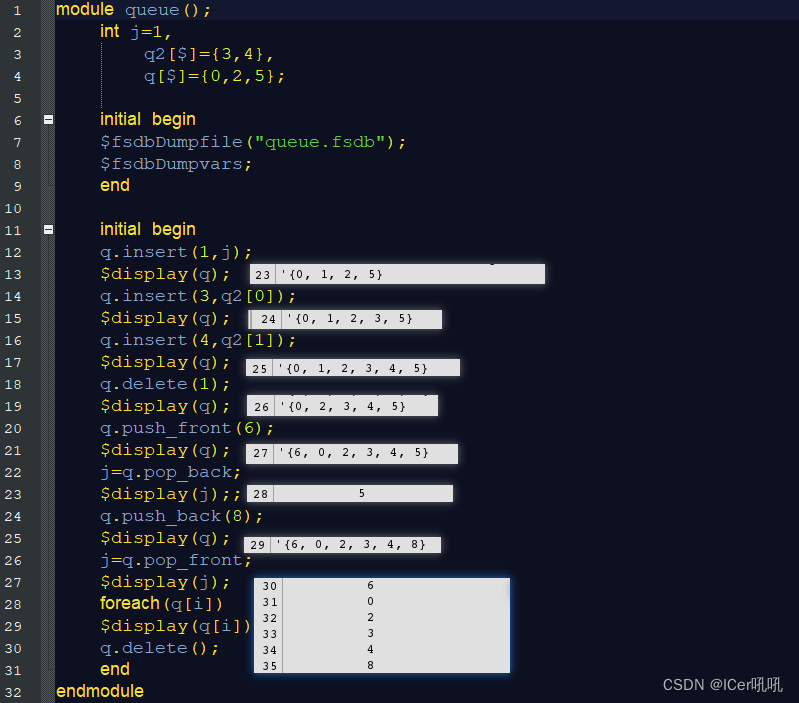
Task: Click the output box showing '{0, 1, 2, 3, 5}
Action: click(x=345, y=319)
